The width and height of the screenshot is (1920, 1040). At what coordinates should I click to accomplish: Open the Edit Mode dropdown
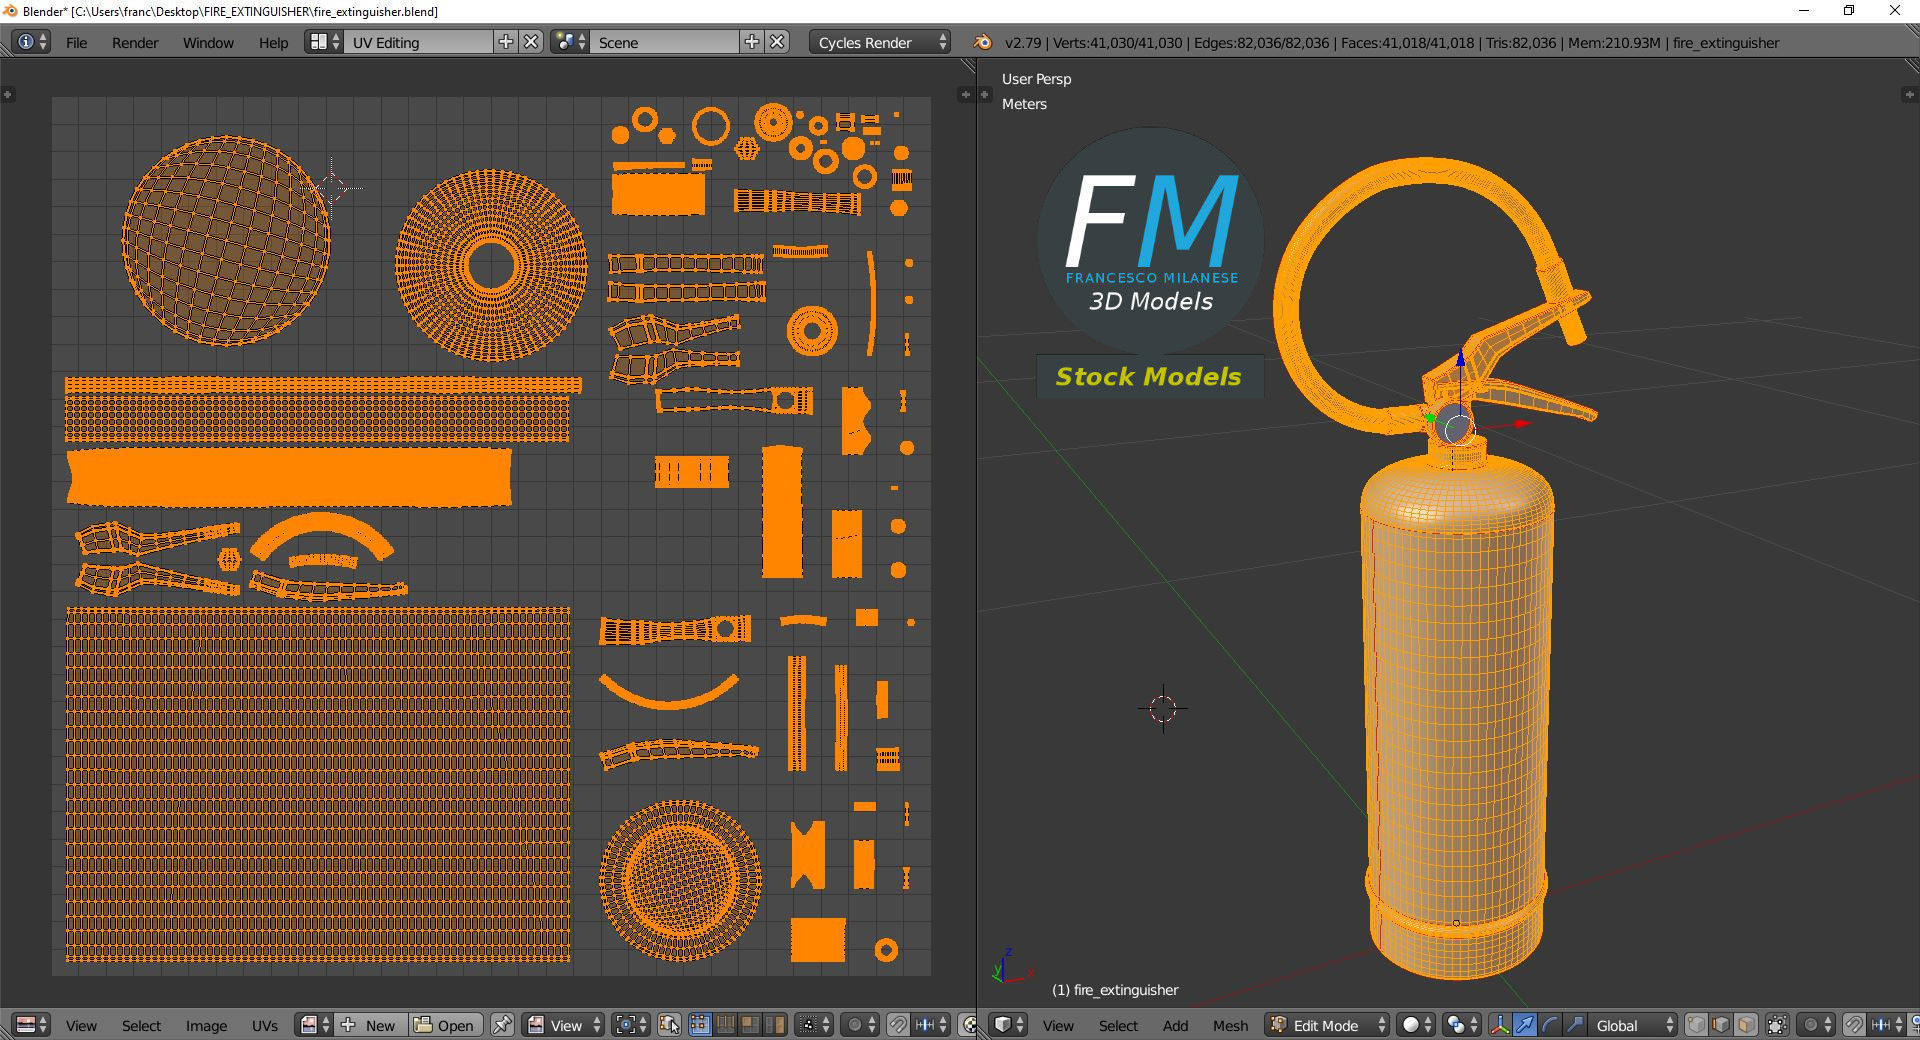click(1327, 1025)
